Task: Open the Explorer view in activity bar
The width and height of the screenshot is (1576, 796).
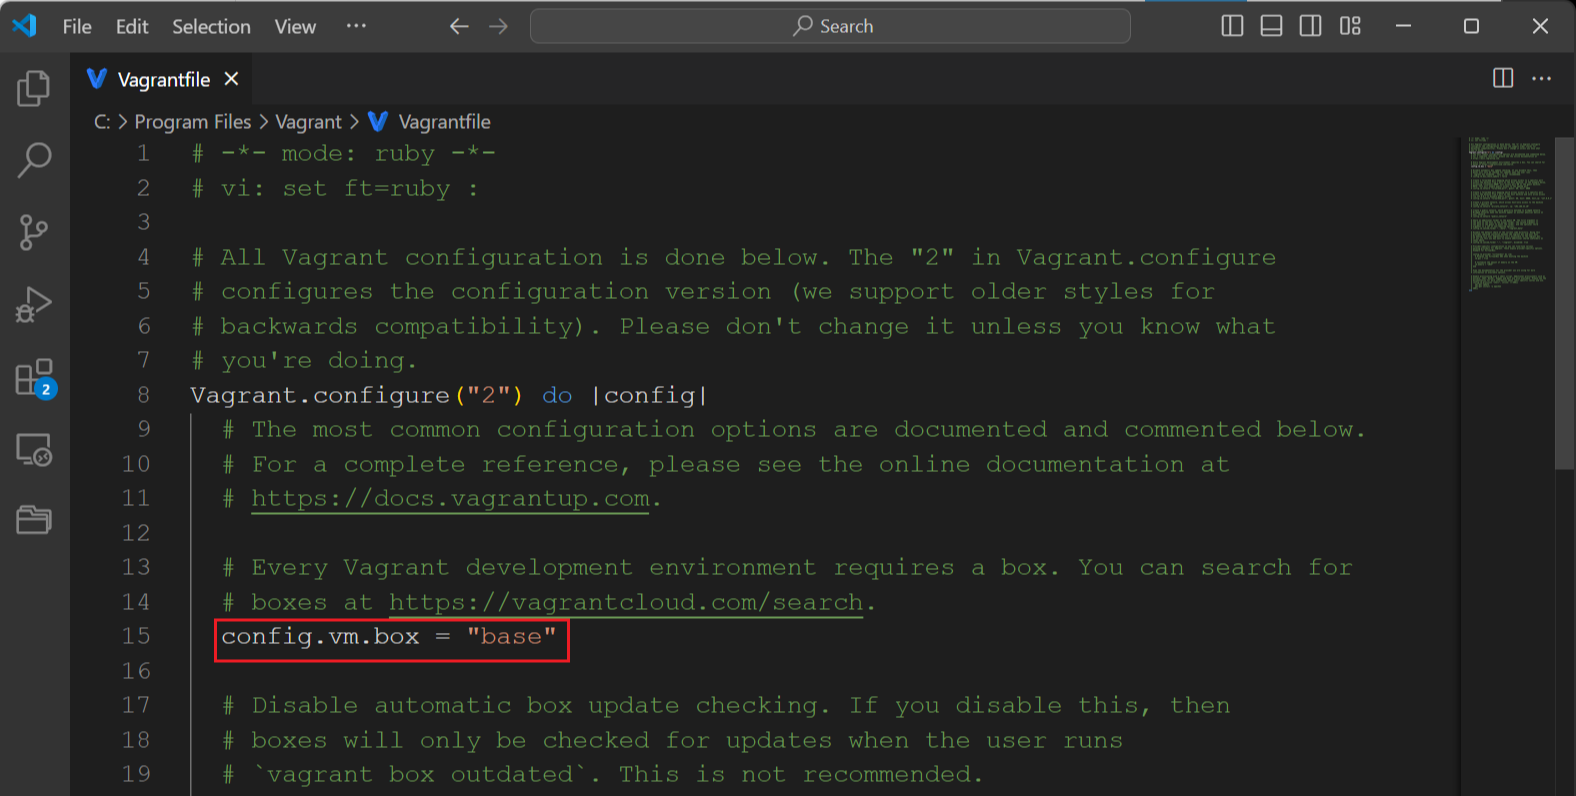Action: pos(33,88)
